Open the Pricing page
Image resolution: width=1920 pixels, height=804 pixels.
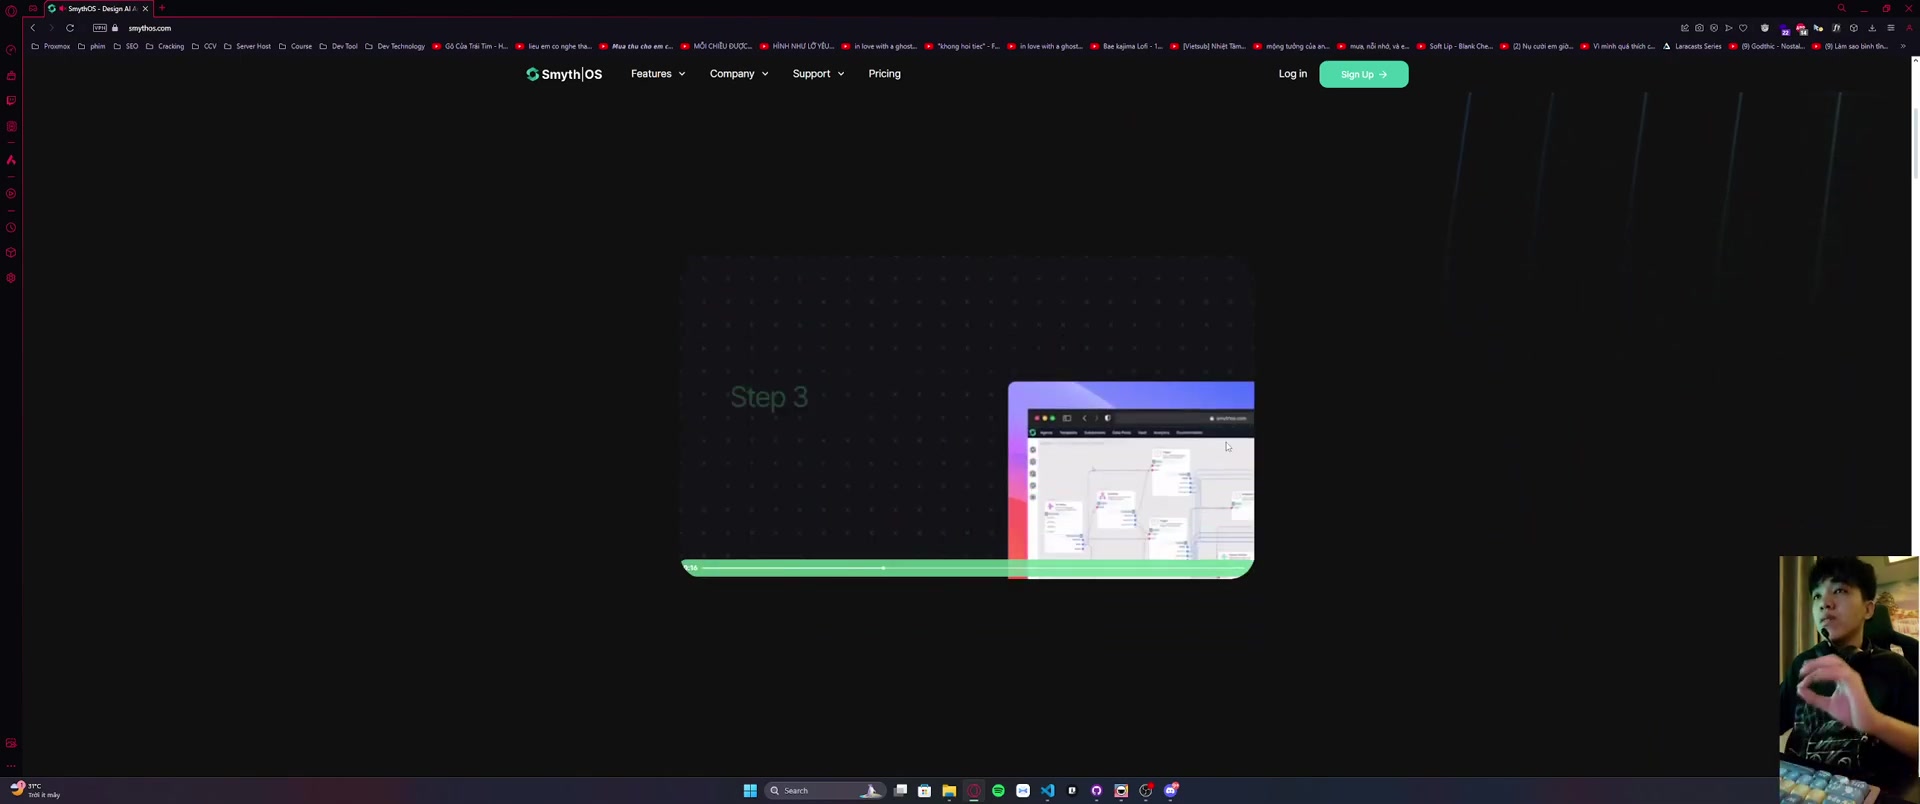tap(885, 74)
